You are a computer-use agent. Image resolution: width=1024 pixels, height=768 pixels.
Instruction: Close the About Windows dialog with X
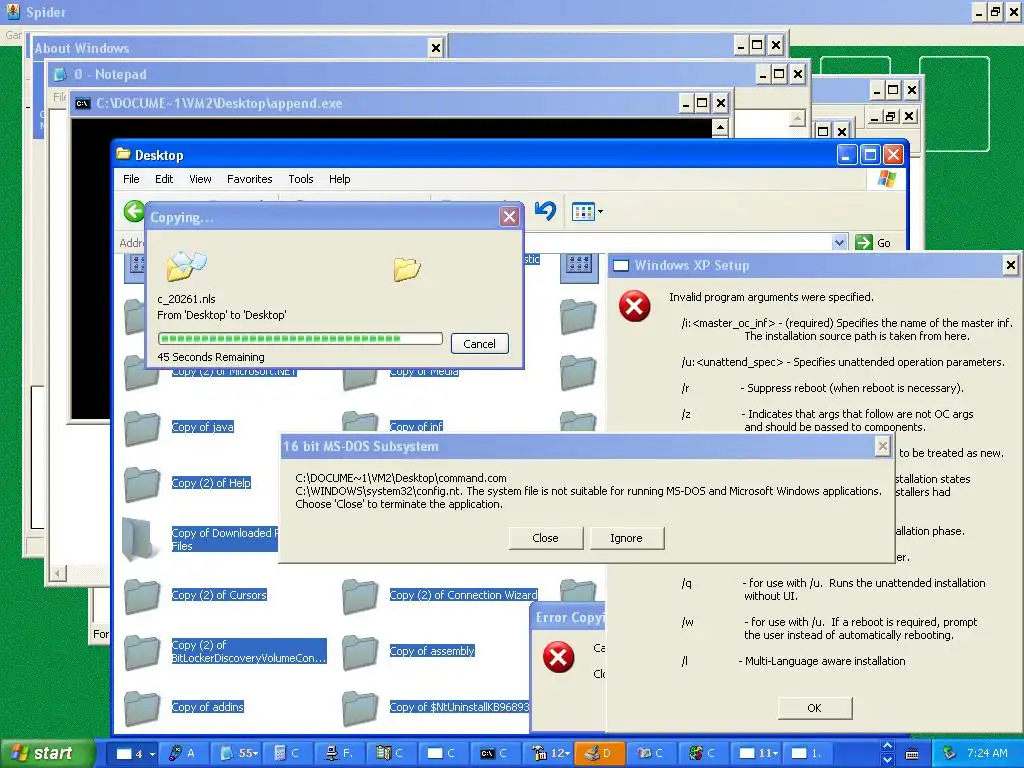tap(436, 48)
